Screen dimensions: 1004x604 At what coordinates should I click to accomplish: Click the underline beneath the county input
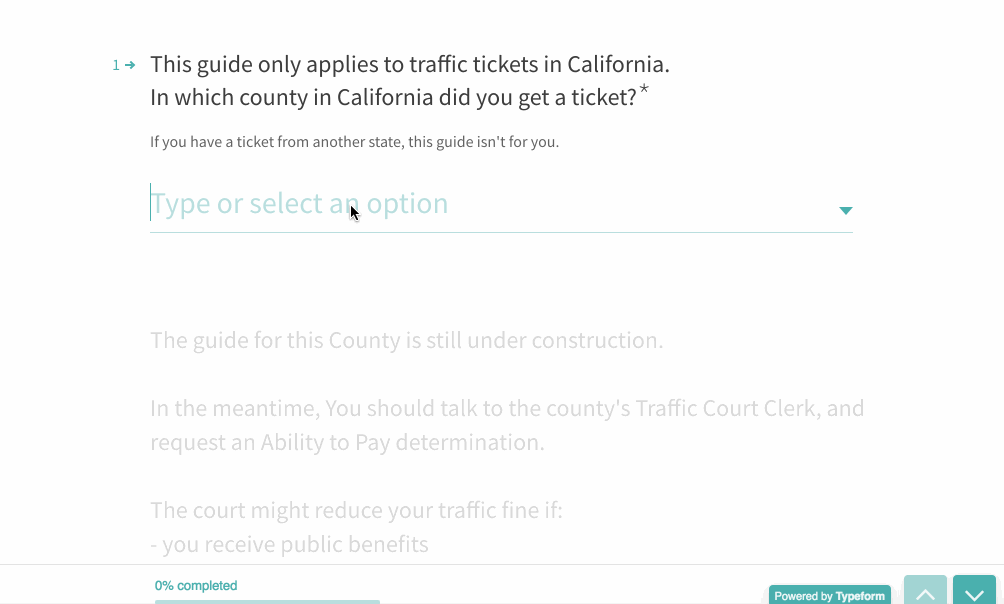tap(500, 232)
